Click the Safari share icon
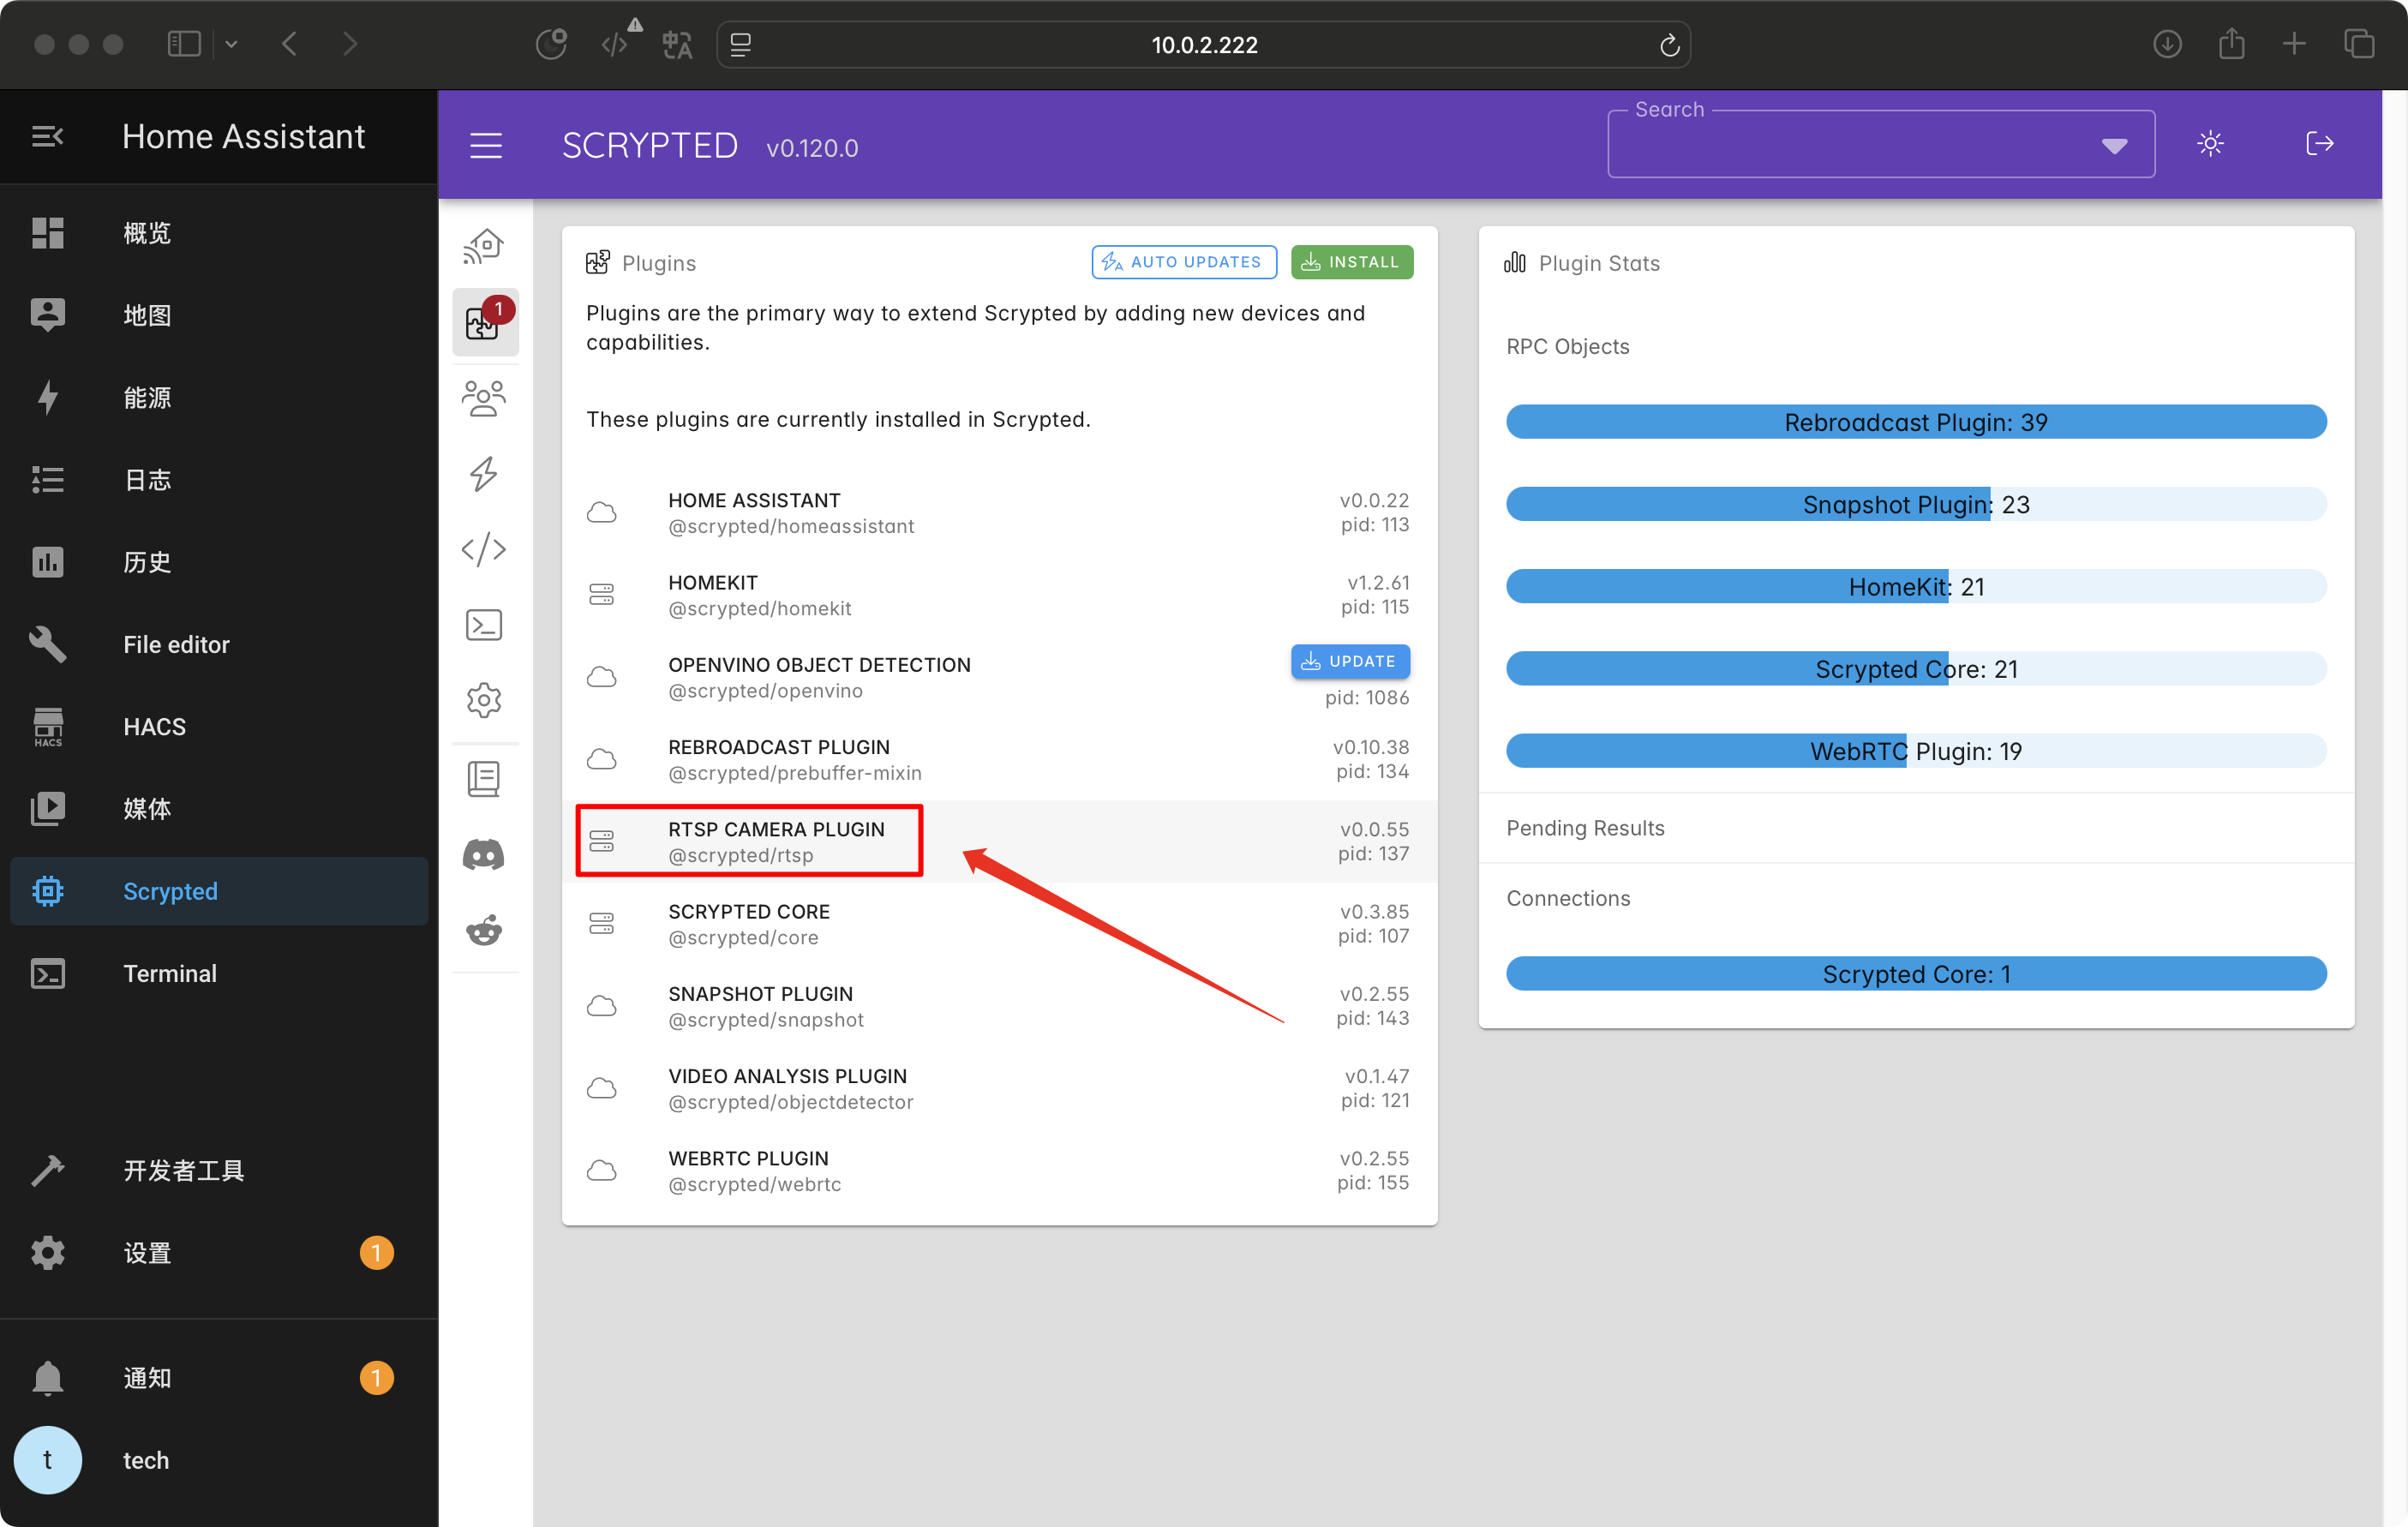 pos(2232,45)
